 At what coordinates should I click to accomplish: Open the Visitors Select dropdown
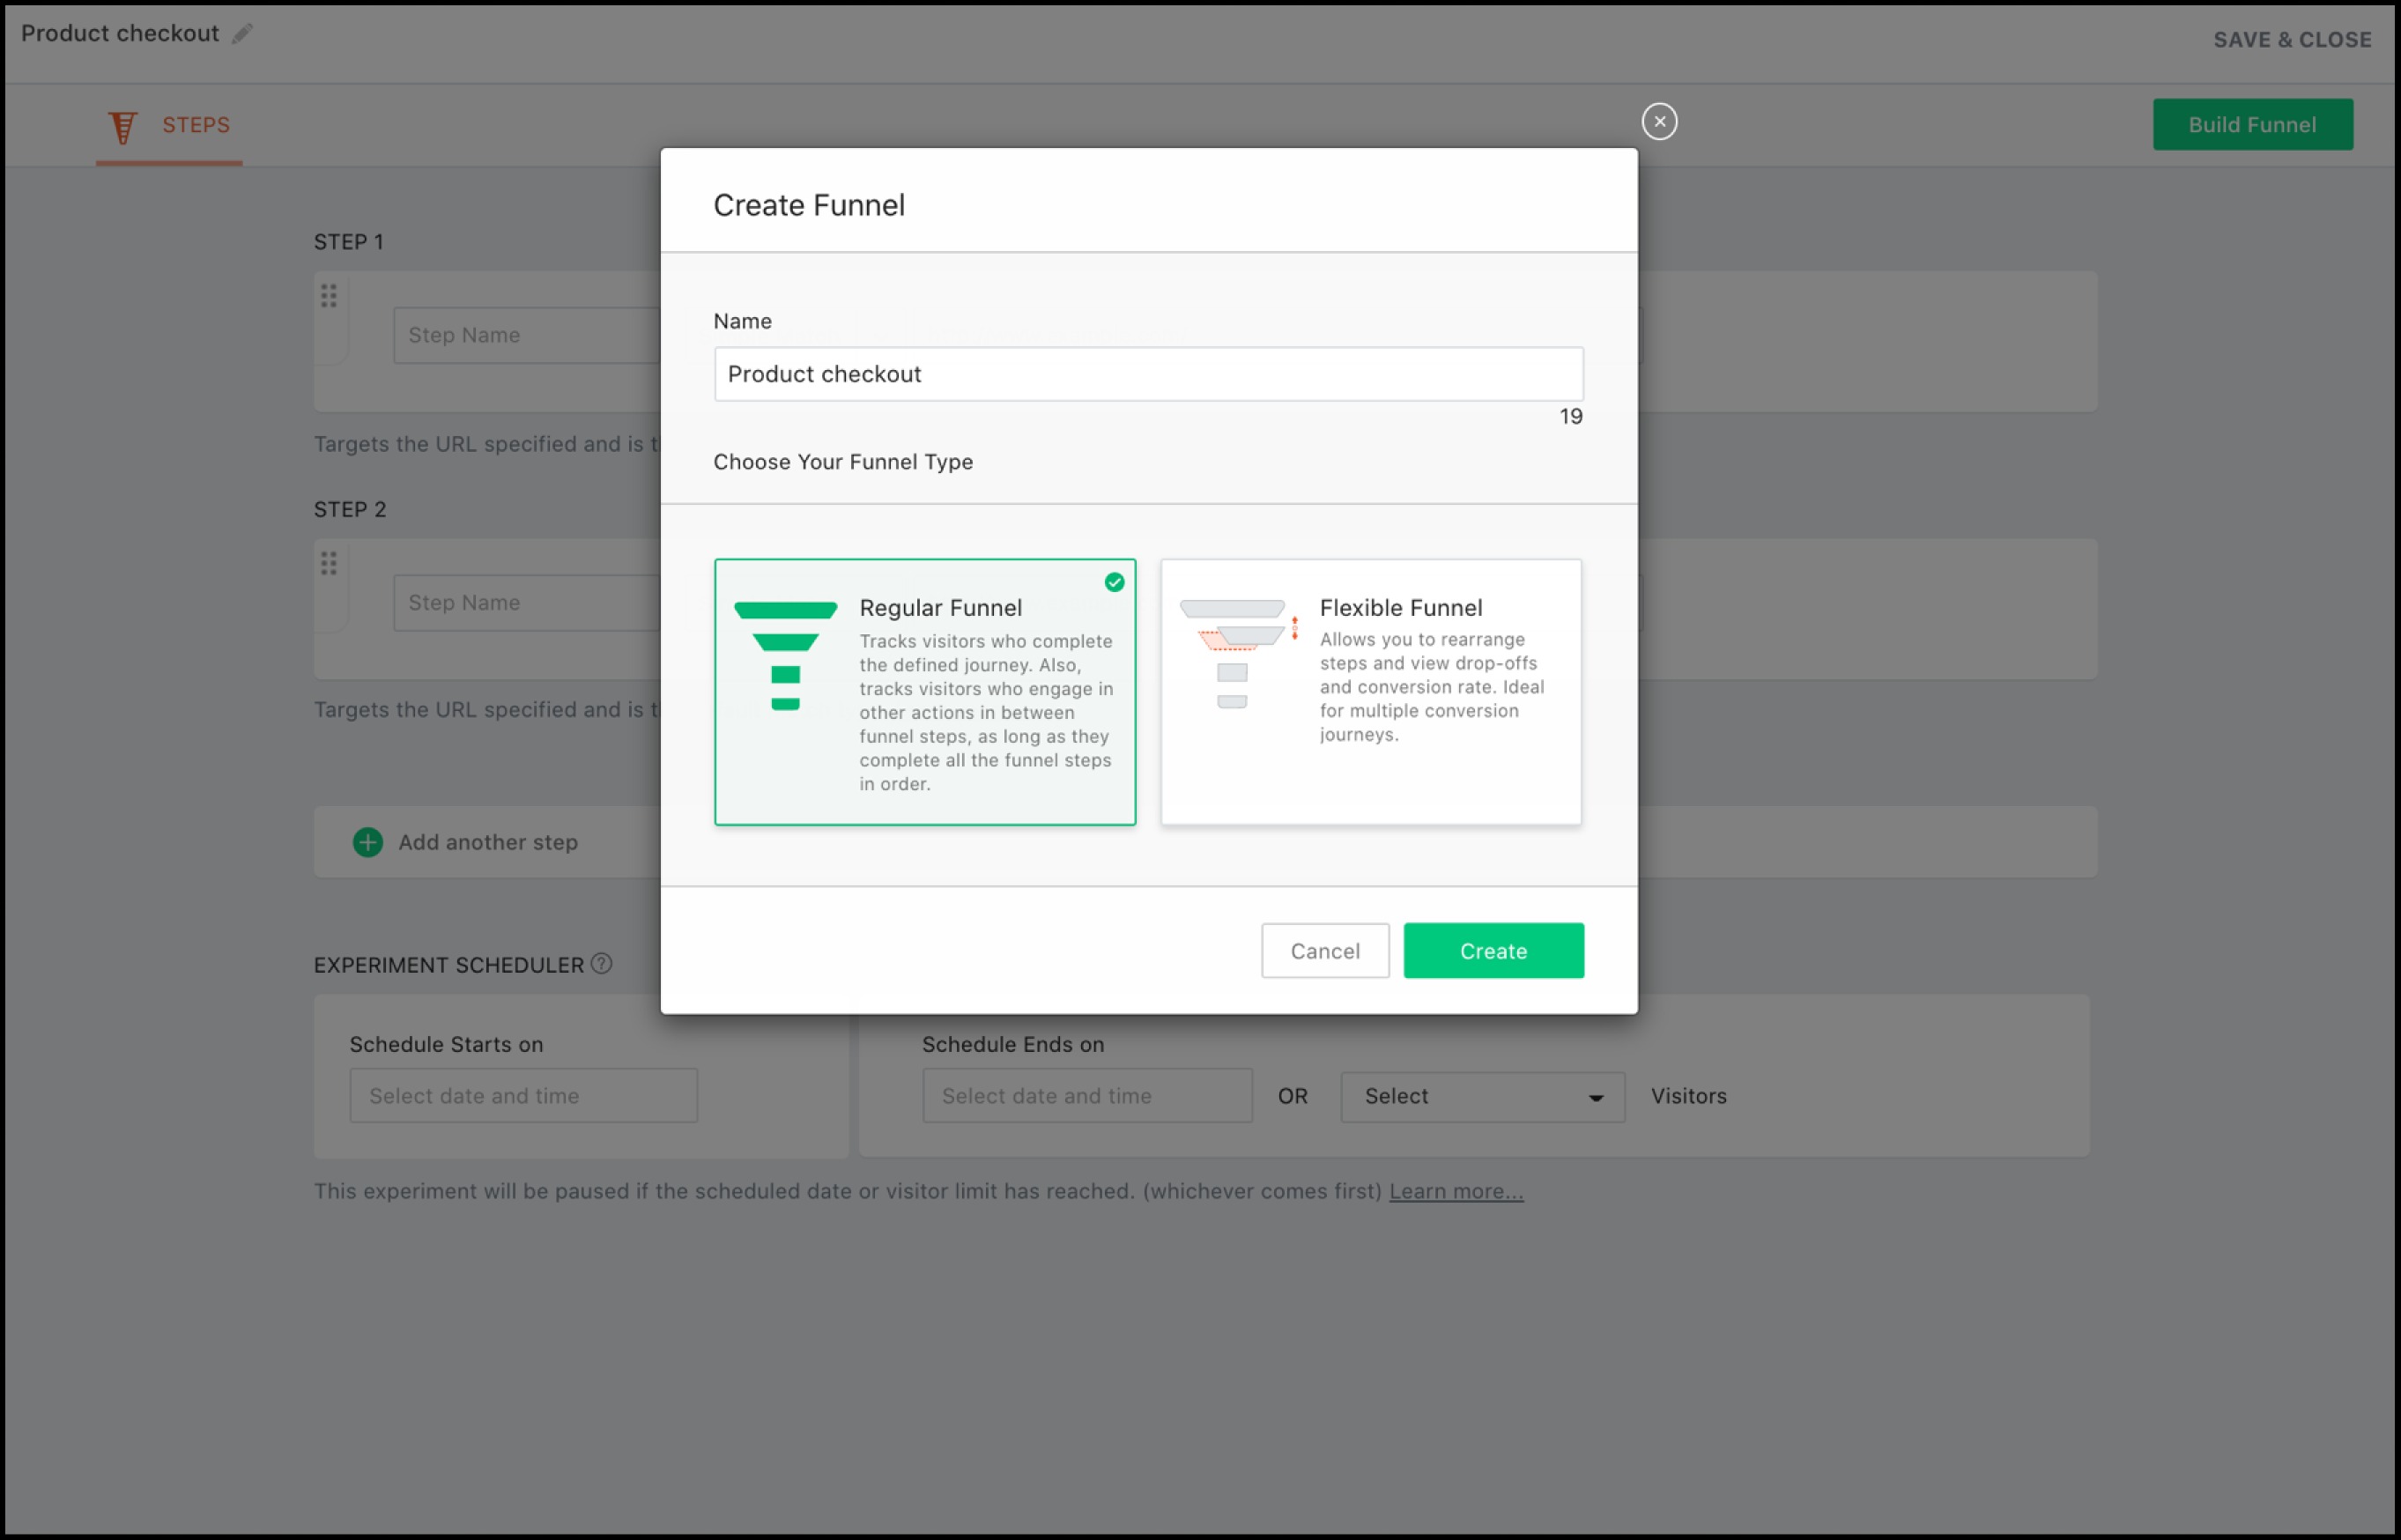coord(1482,1096)
